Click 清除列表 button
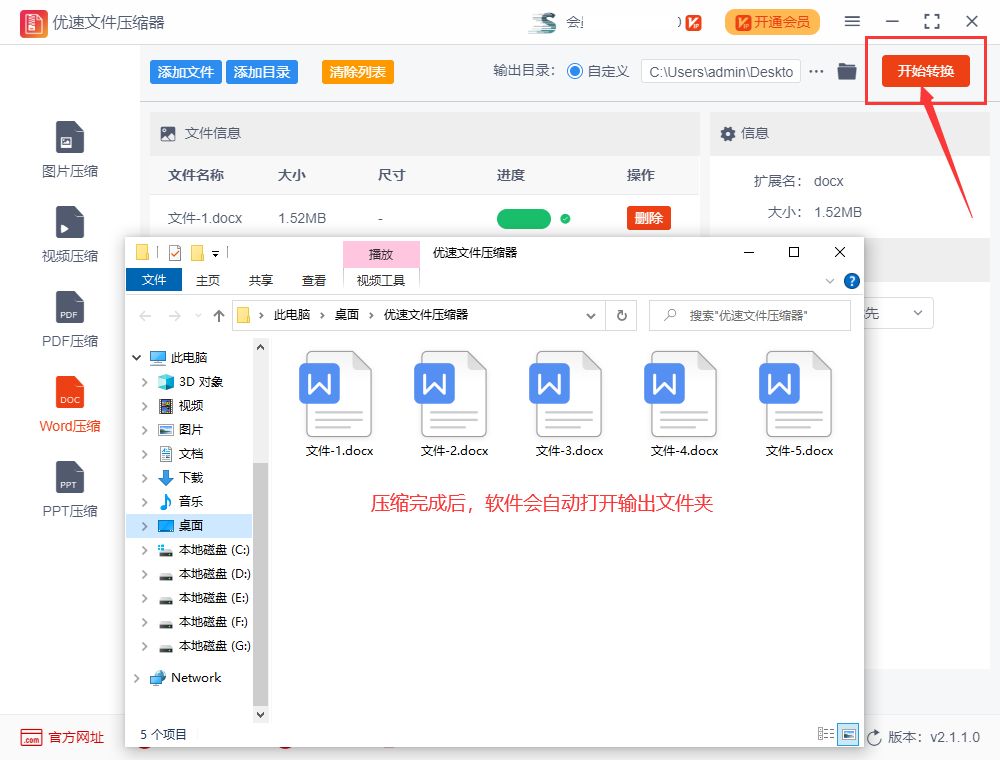Image resolution: width=1000 pixels, height=760 pixels. pos(358,72)
